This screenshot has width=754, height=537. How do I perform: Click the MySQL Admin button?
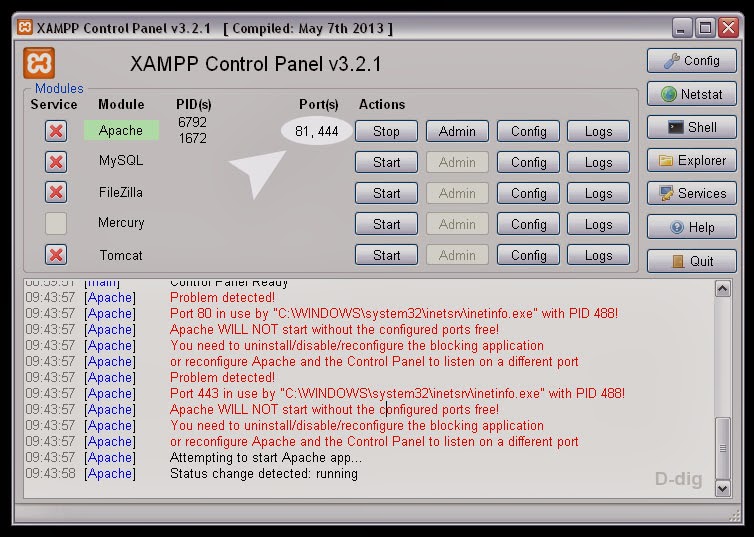[457, 162]
